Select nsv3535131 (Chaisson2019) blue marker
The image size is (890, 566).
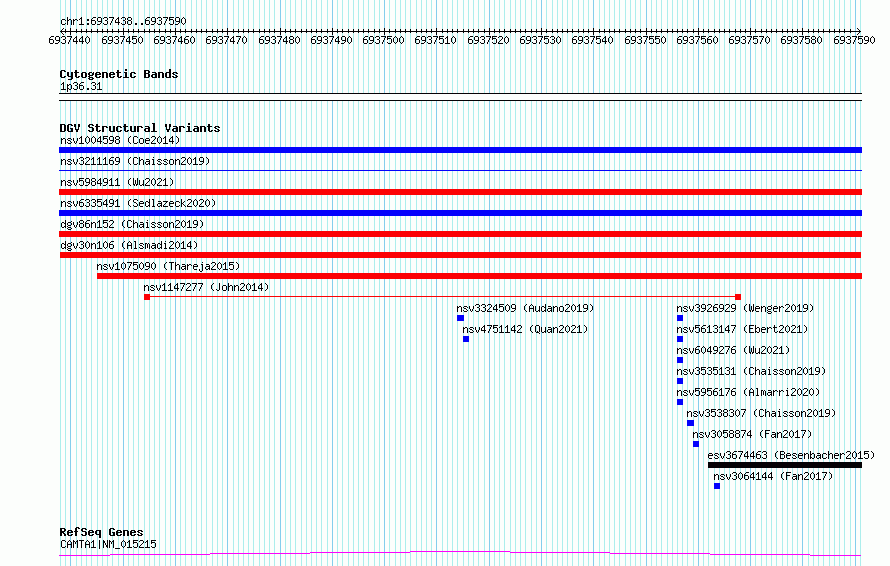680,381
